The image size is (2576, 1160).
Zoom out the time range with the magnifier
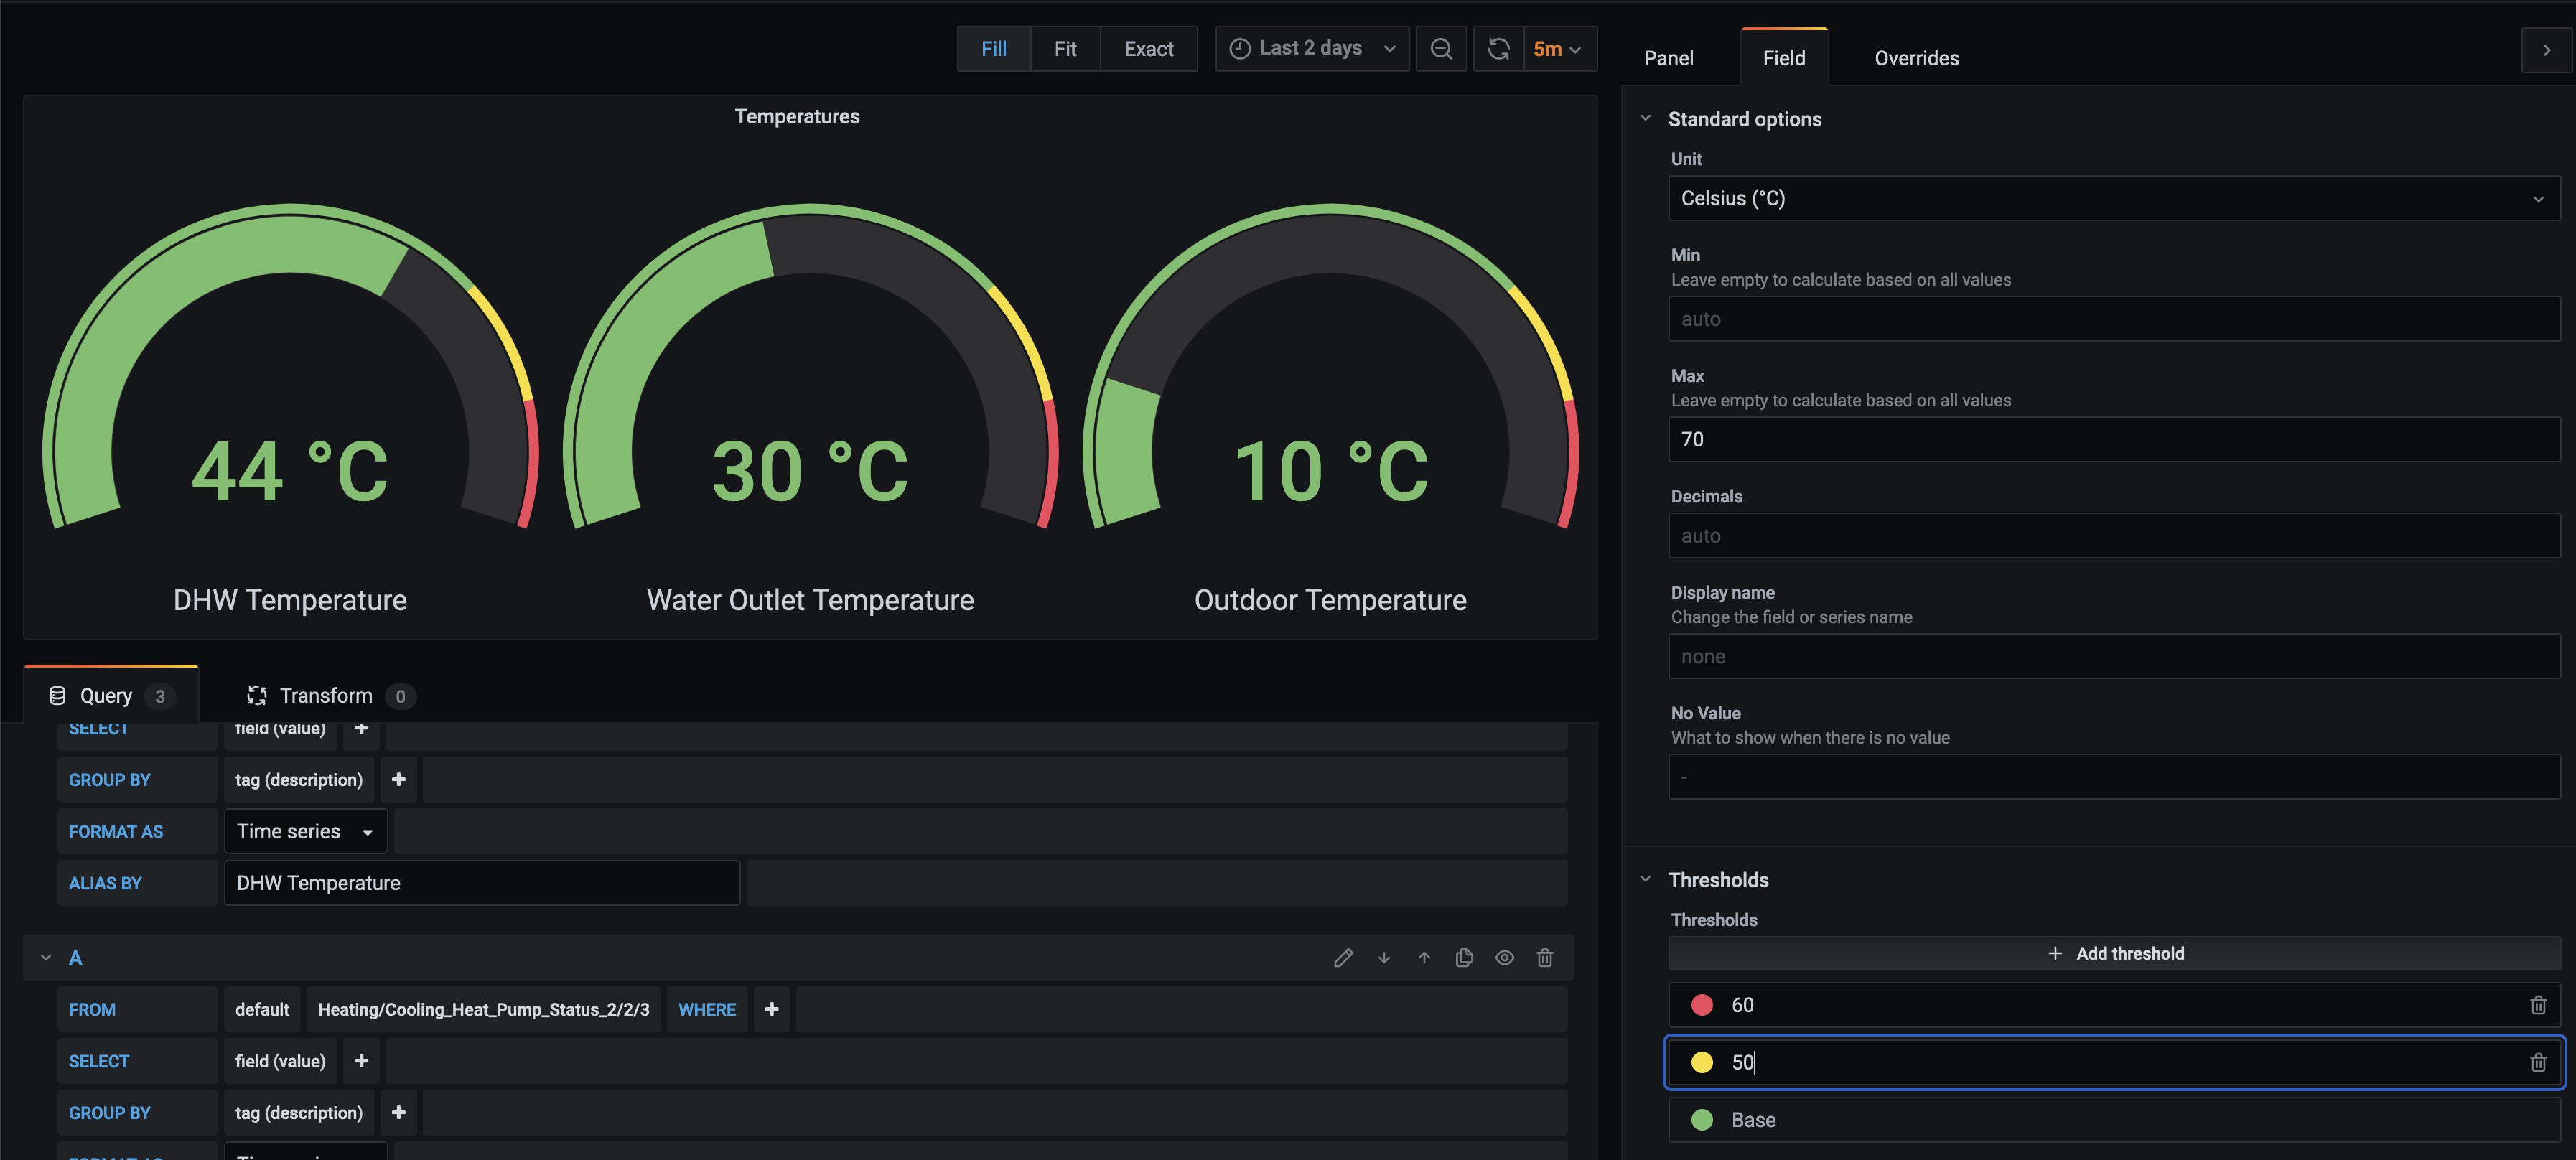[x=1441, y=48]
